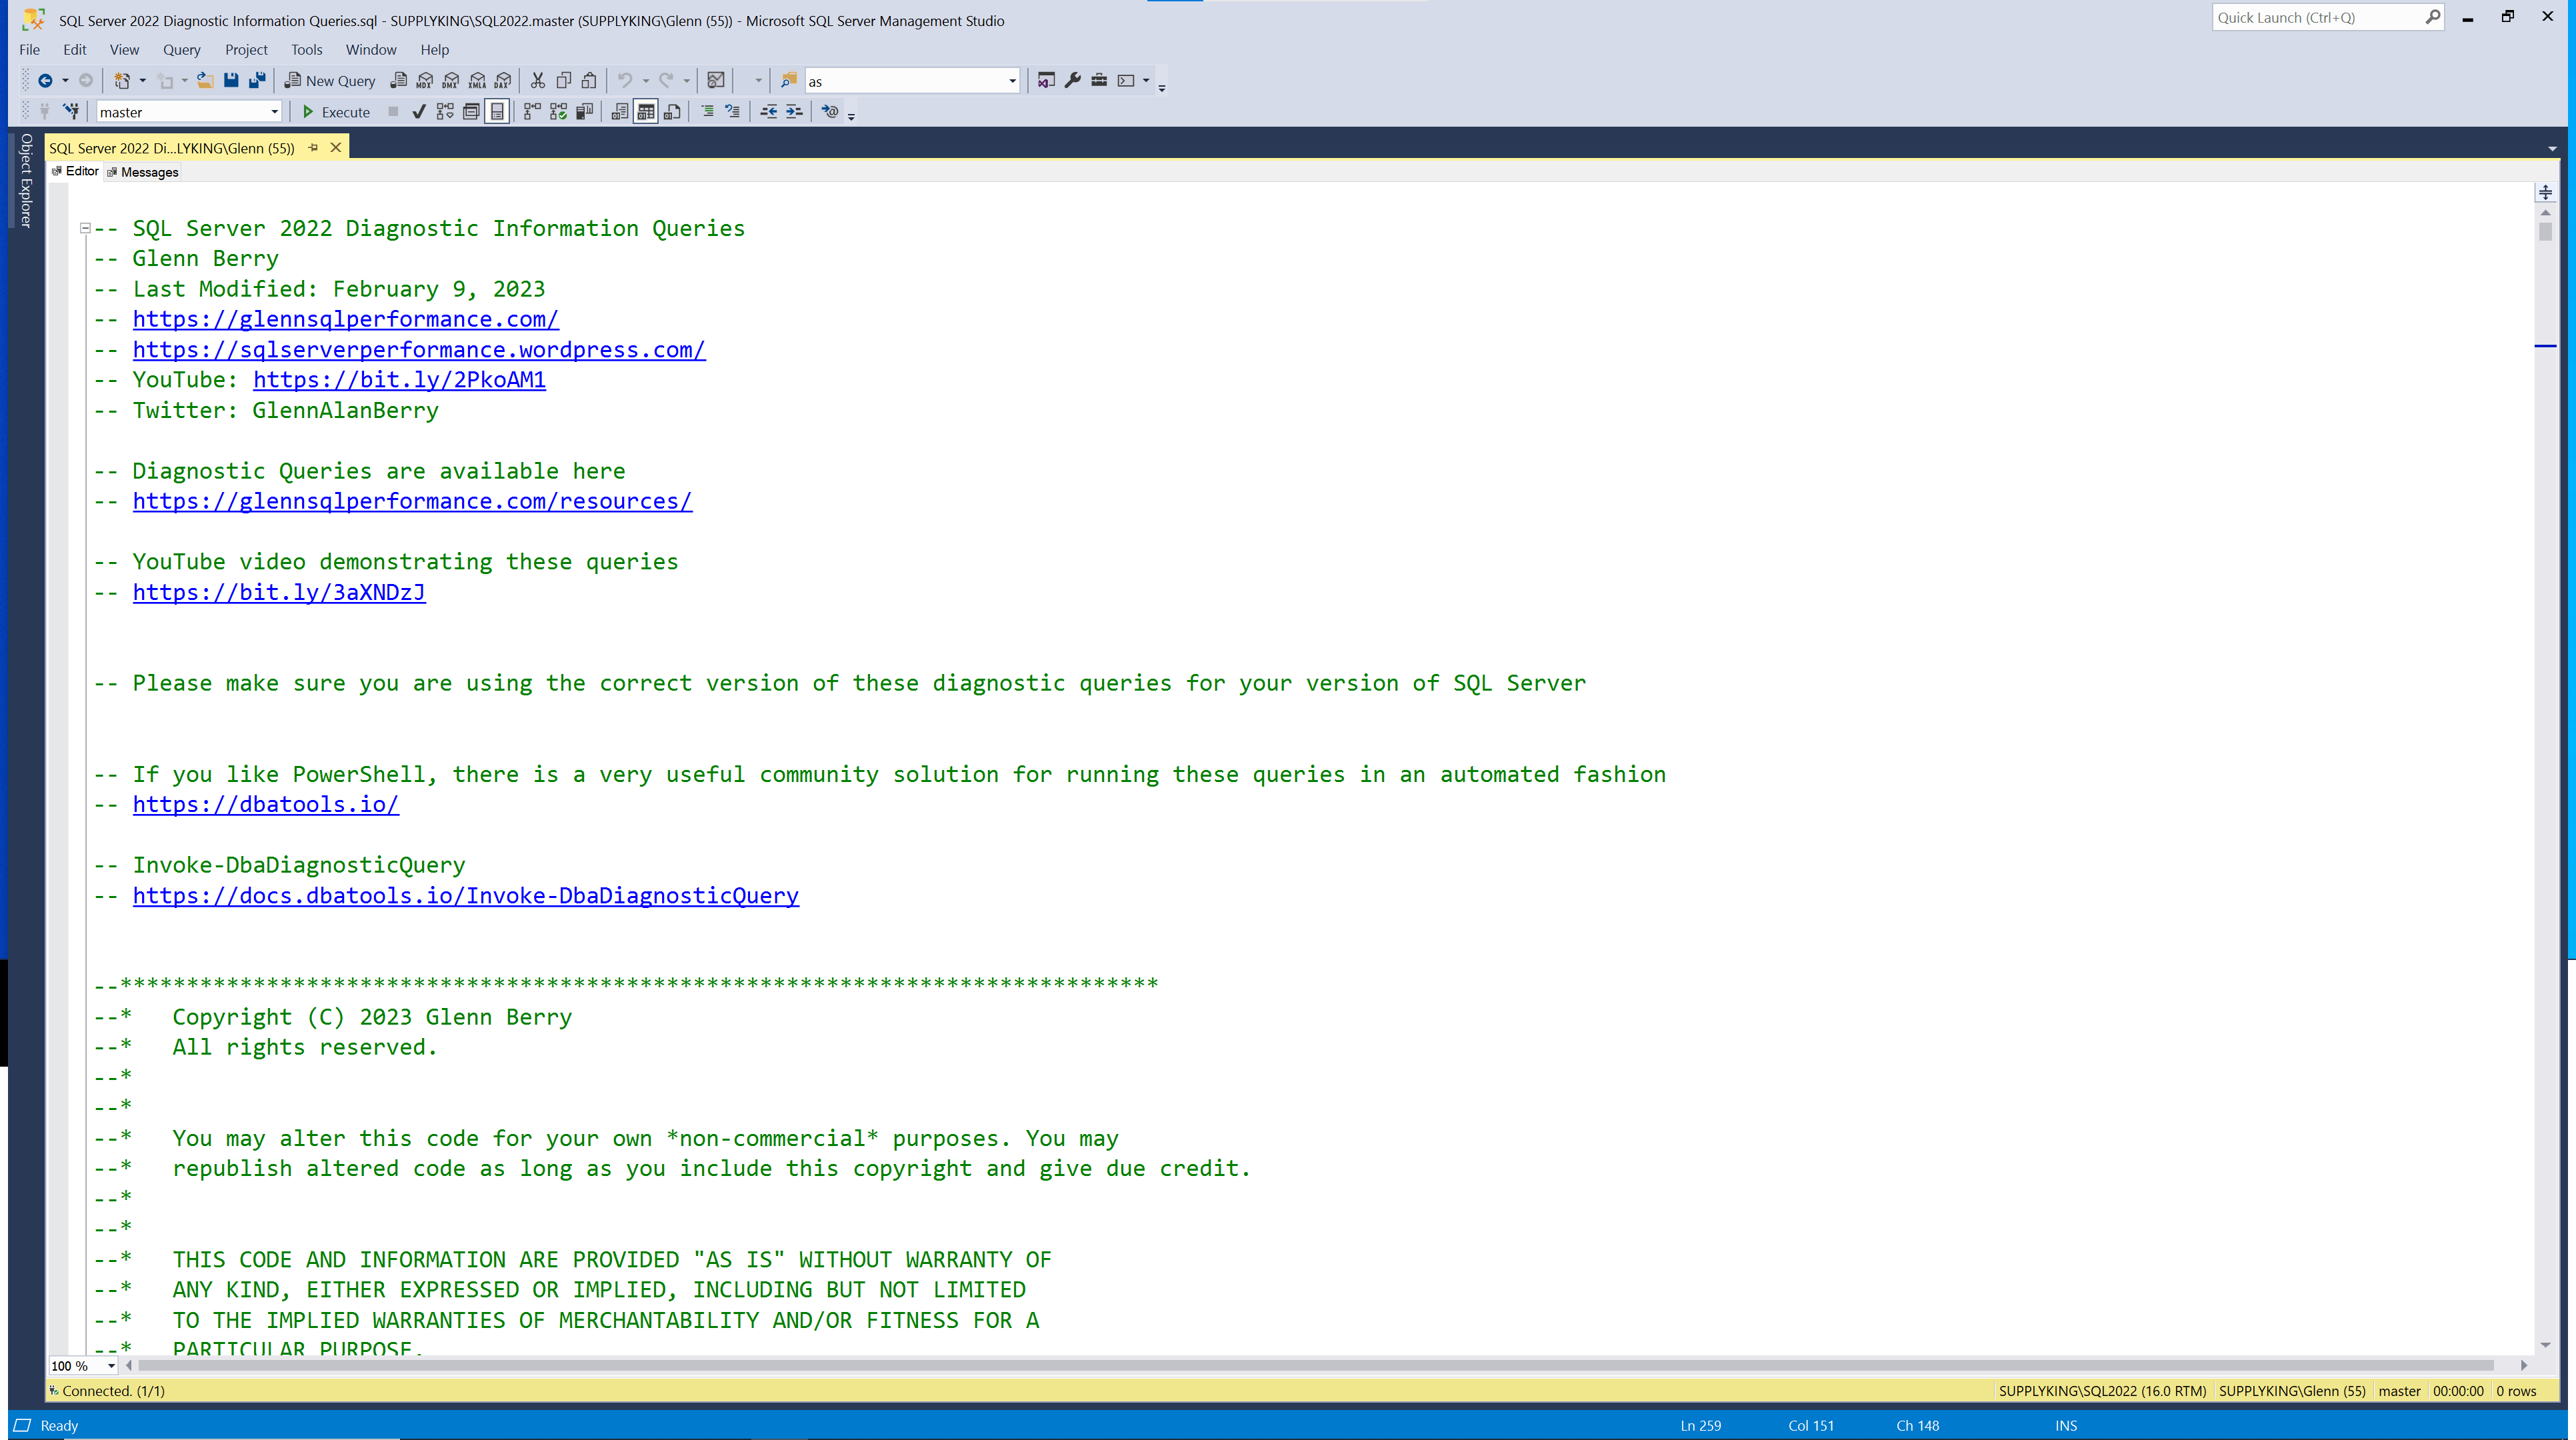Specify Values for Template Parameters icon
Image resolution: width=2576 pixels, height=1440 pixels.
click(x=830, y=112)
